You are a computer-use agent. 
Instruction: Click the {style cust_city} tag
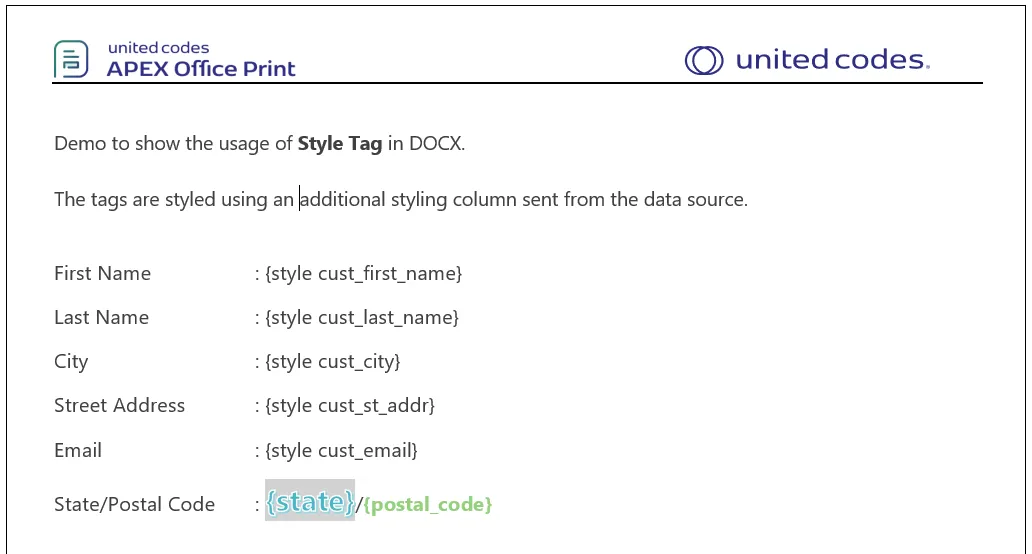click(x=332, y=362)
